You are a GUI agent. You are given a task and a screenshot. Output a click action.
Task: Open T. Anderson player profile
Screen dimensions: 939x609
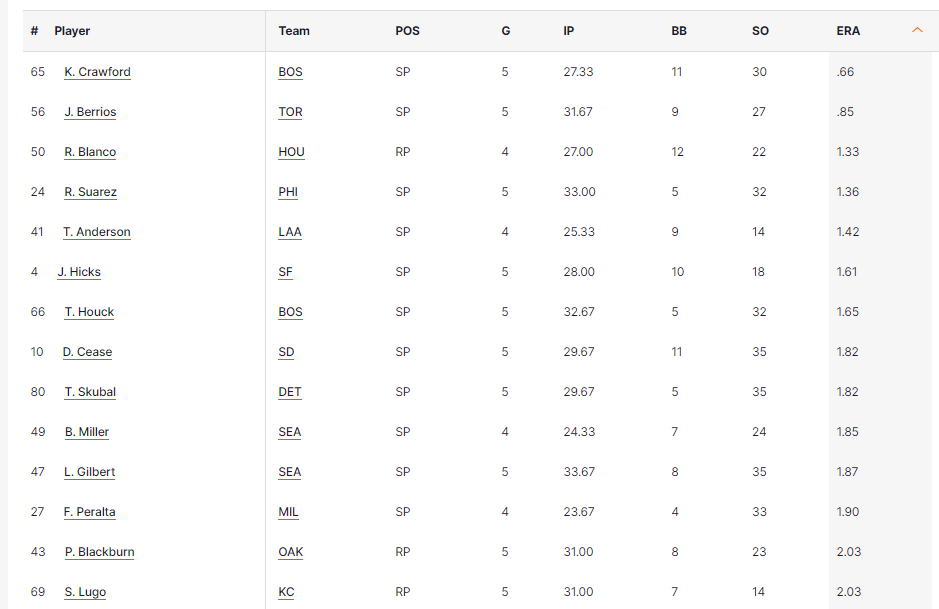(97, 232)
